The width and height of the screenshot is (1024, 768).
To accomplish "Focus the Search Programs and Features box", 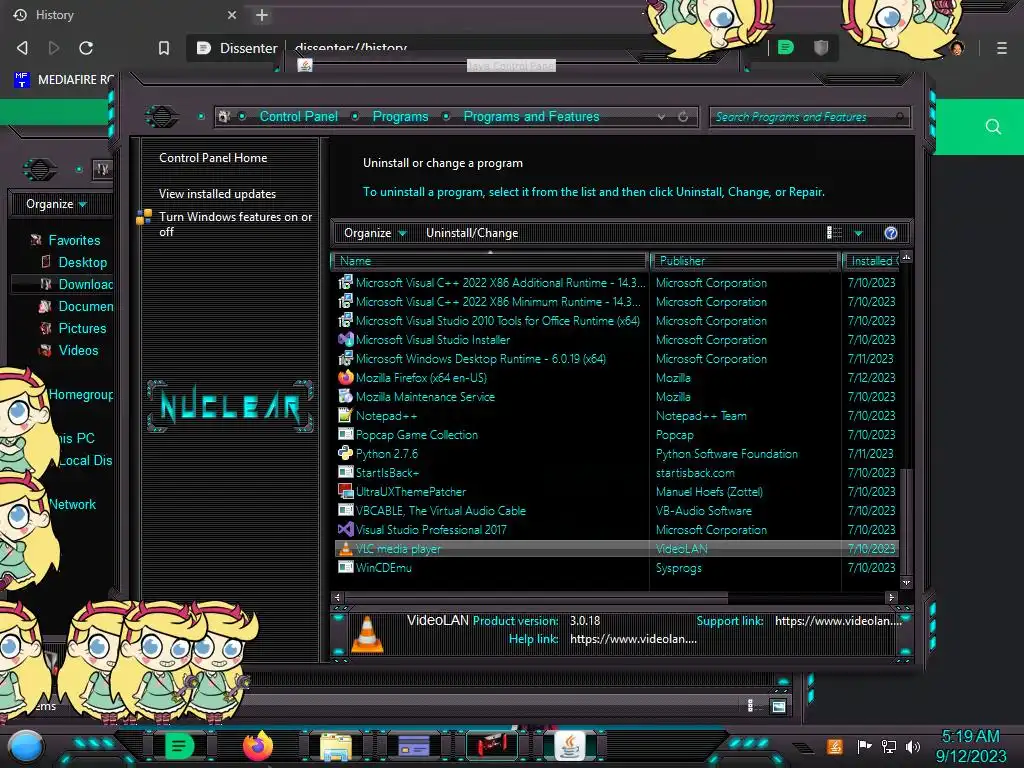I will point(809,117).
